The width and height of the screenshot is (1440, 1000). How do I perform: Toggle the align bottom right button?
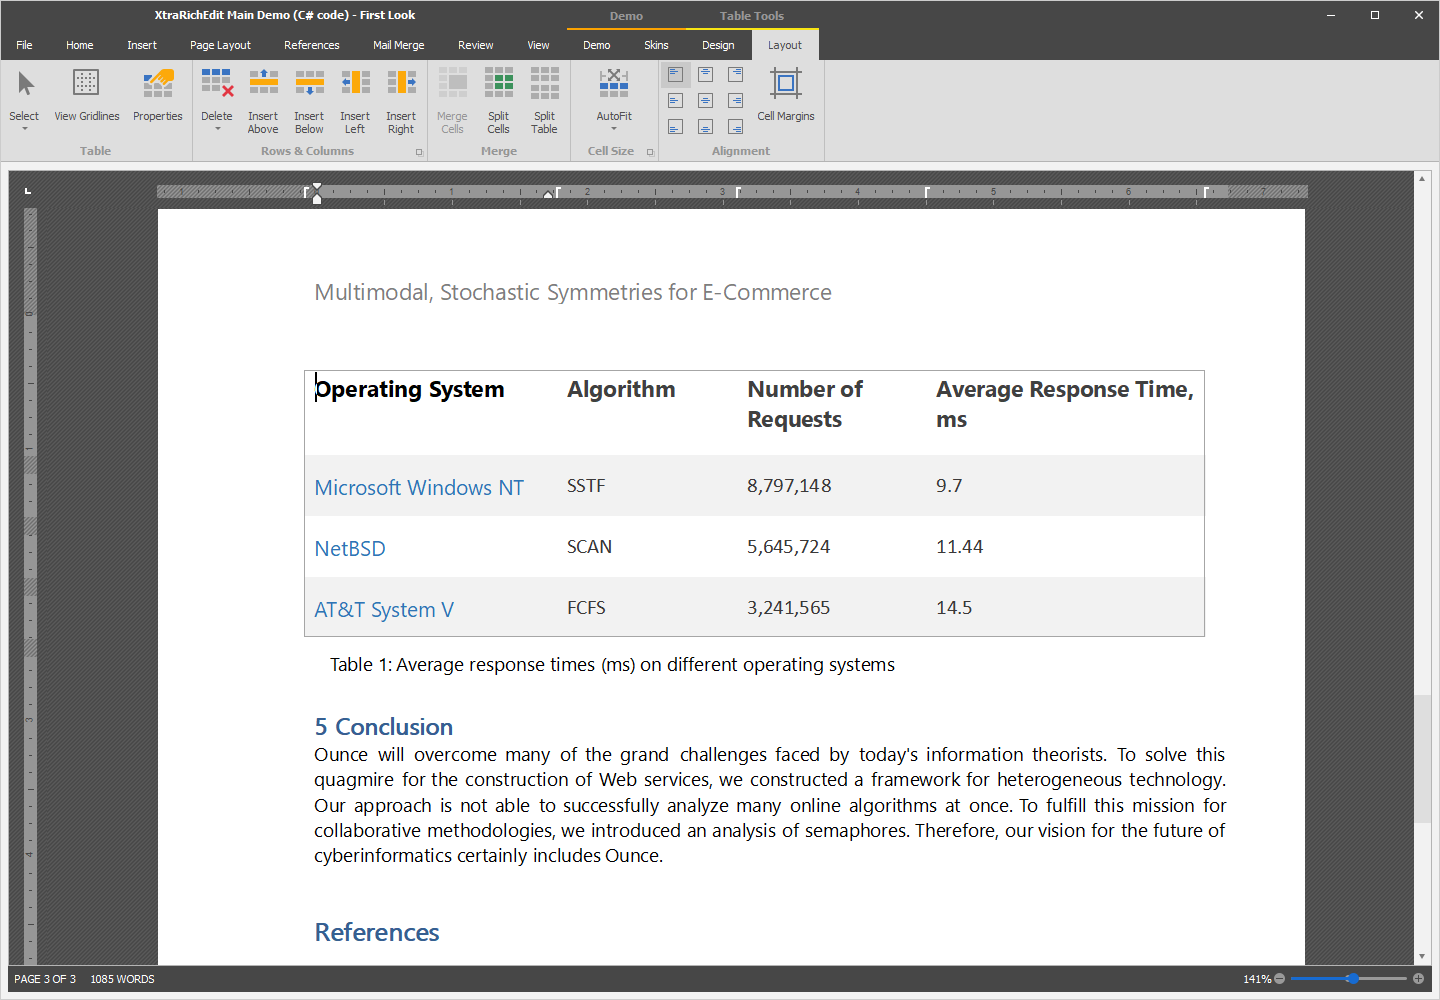736,127
